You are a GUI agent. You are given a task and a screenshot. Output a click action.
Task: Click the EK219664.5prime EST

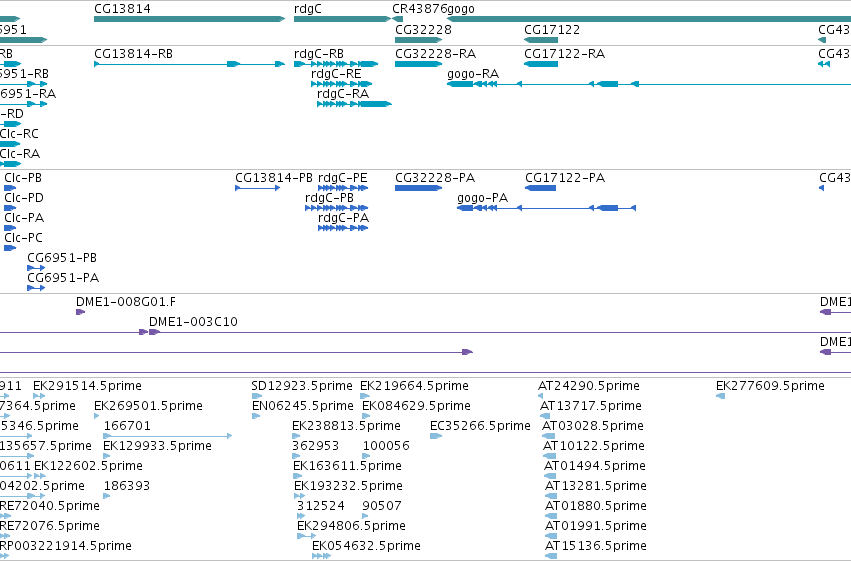tap(365, 396)
